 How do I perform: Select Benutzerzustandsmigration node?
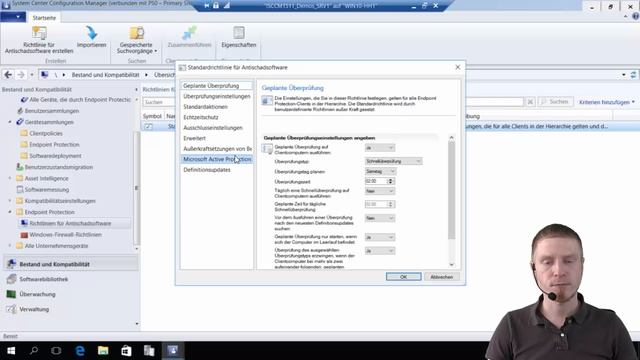pyautogui.click(x=59, y=167)
